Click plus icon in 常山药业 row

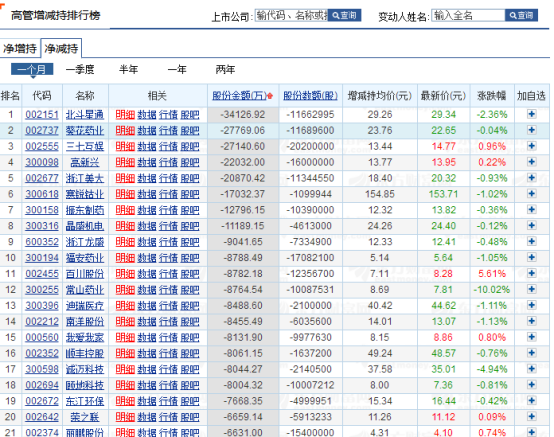click(531, 289)
